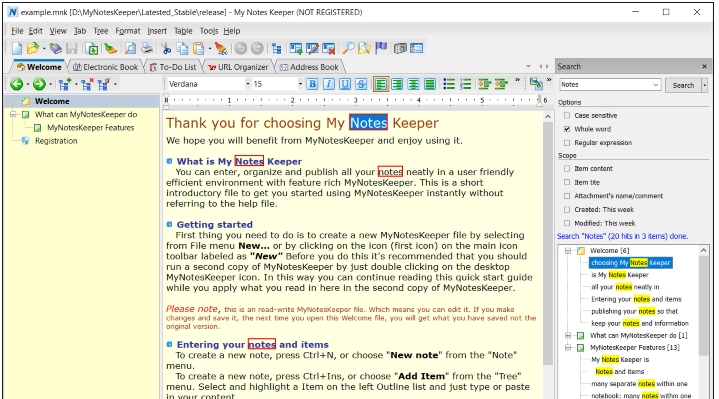This screenshot has width=719, height=399.
Task: Click the Search button
Action: (683, 85)
